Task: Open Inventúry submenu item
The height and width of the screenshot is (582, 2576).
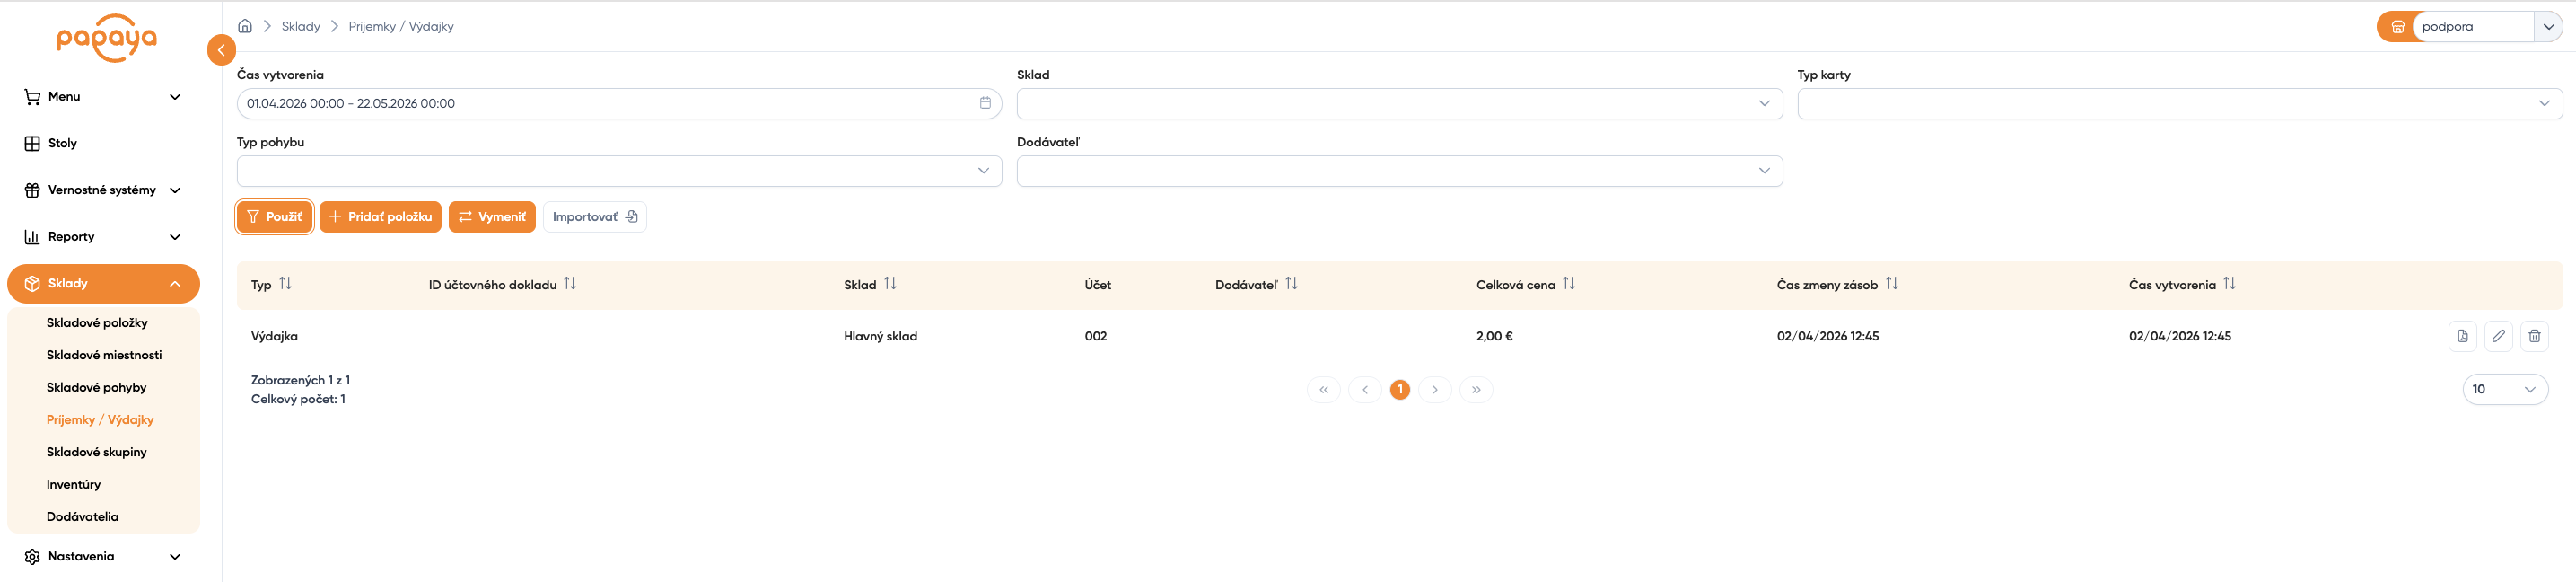Action: 73,484
